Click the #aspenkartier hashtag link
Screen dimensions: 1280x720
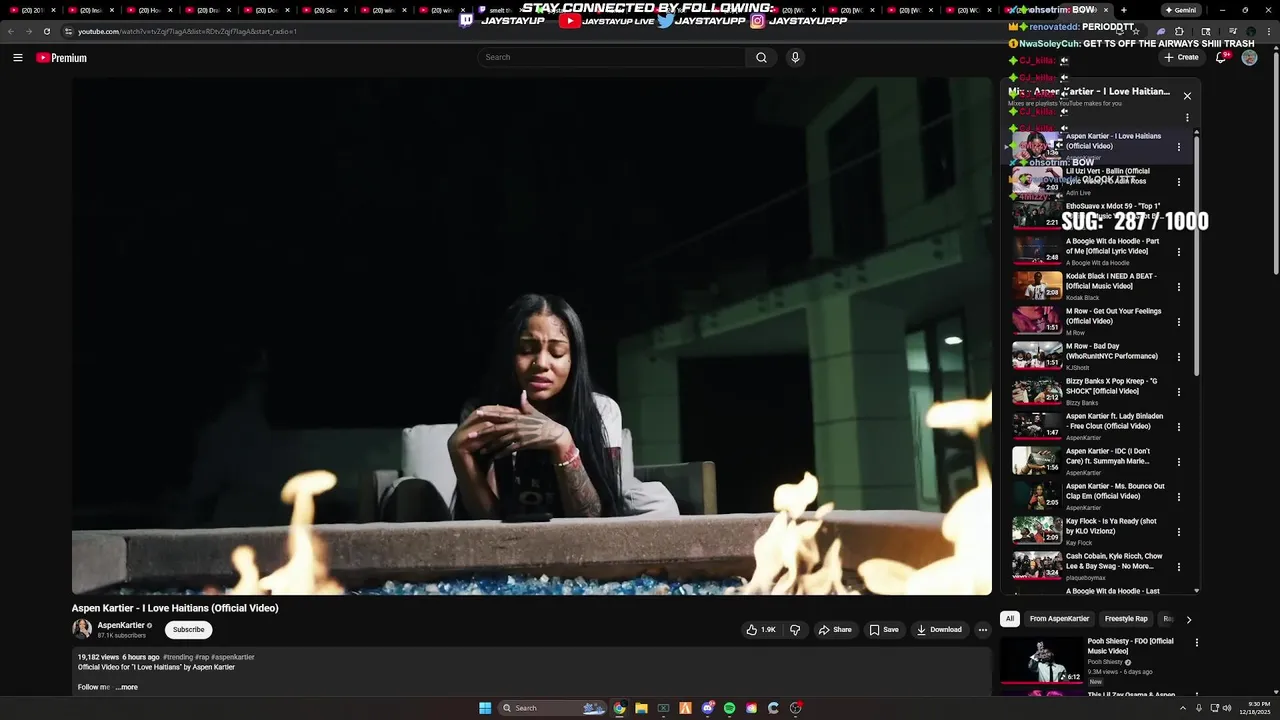[233, 657]
